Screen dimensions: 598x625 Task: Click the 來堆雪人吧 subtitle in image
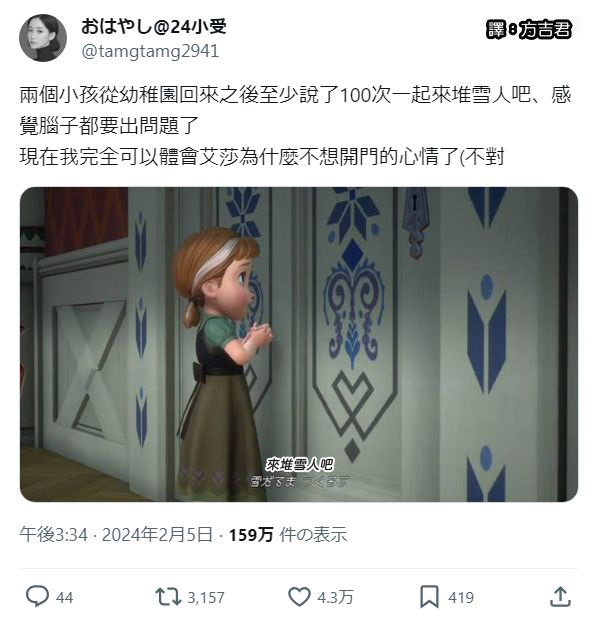(x=299, y=464)
